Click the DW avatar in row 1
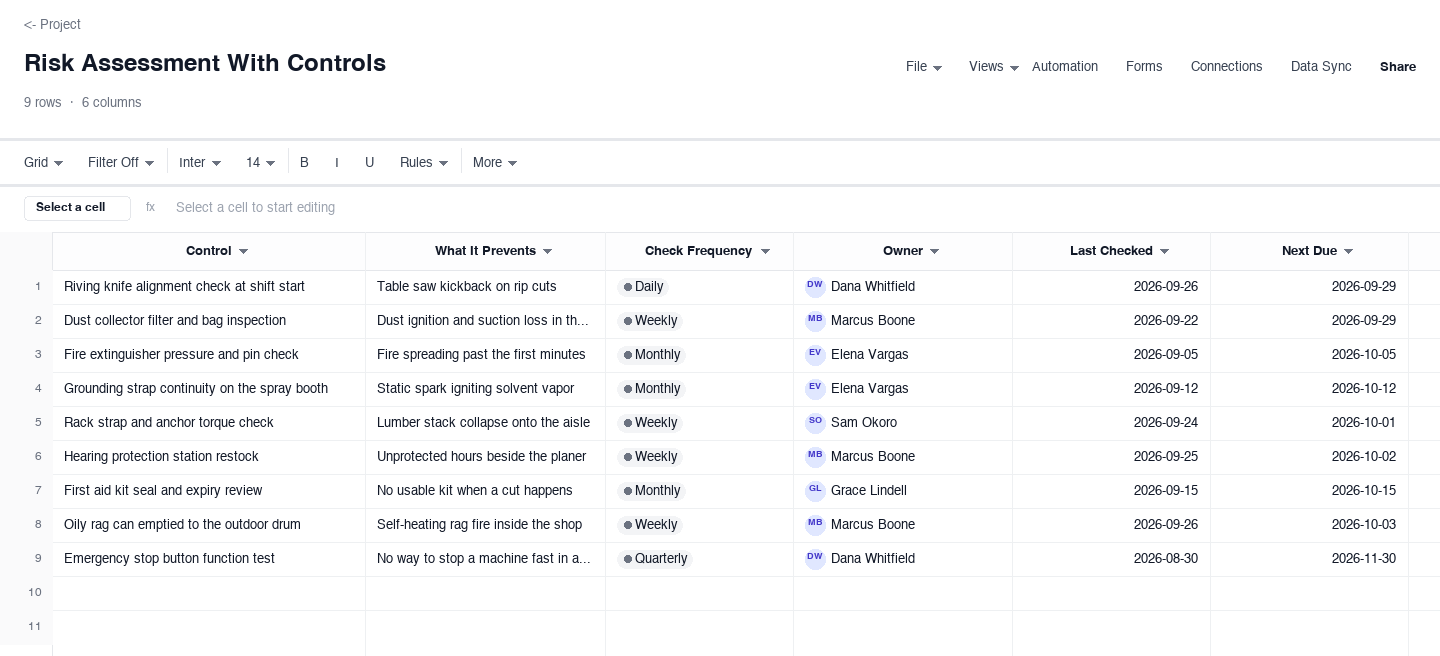Viewport: 1440px width, 656px height. tap(815, 287)
